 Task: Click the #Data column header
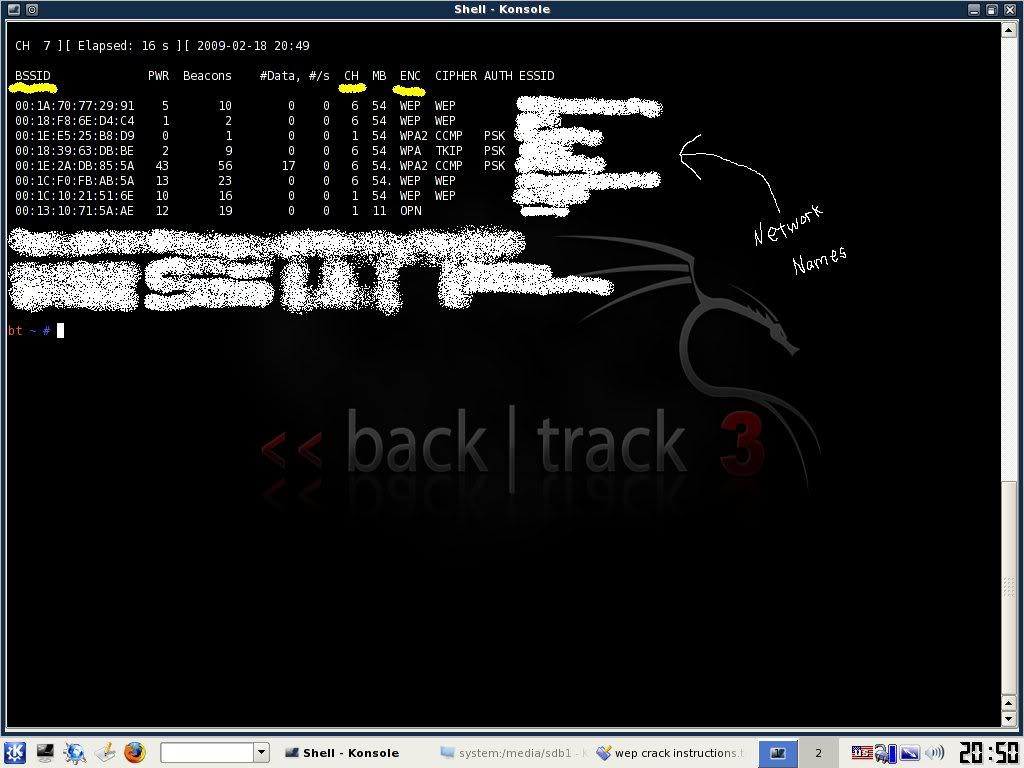(280, 75)
